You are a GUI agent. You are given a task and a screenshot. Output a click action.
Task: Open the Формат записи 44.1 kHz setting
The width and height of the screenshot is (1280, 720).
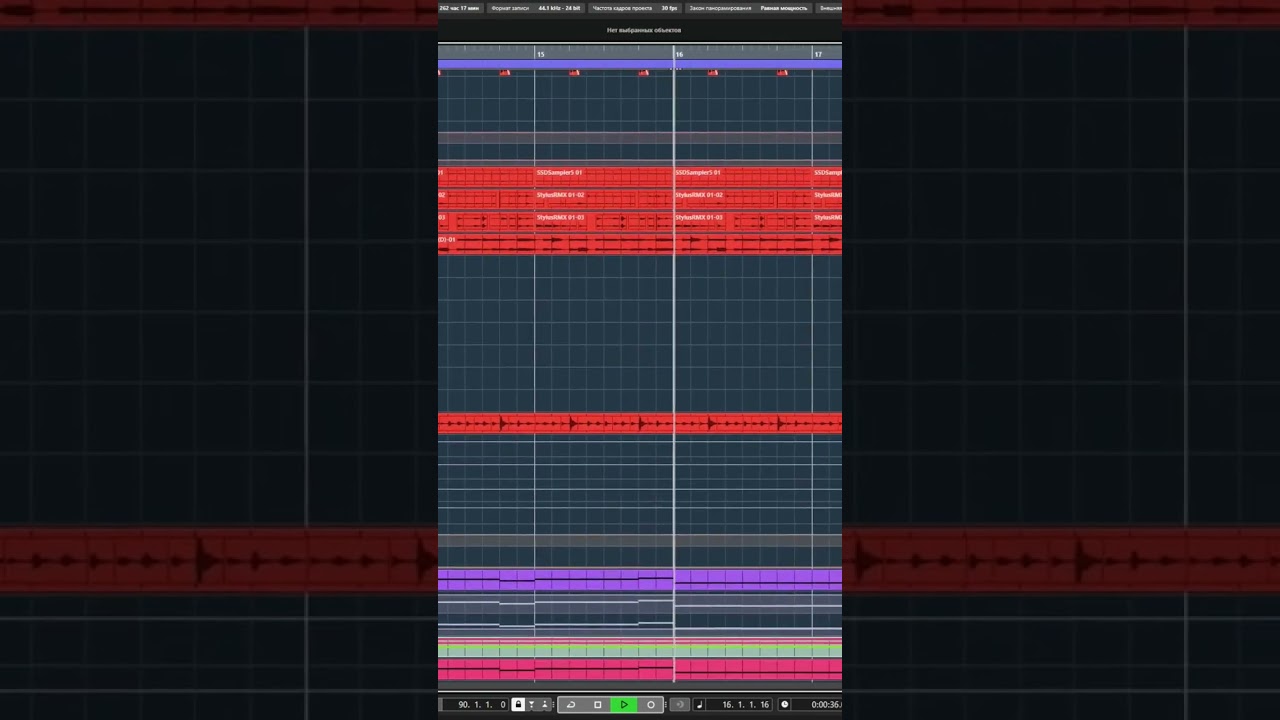[535, 8]
